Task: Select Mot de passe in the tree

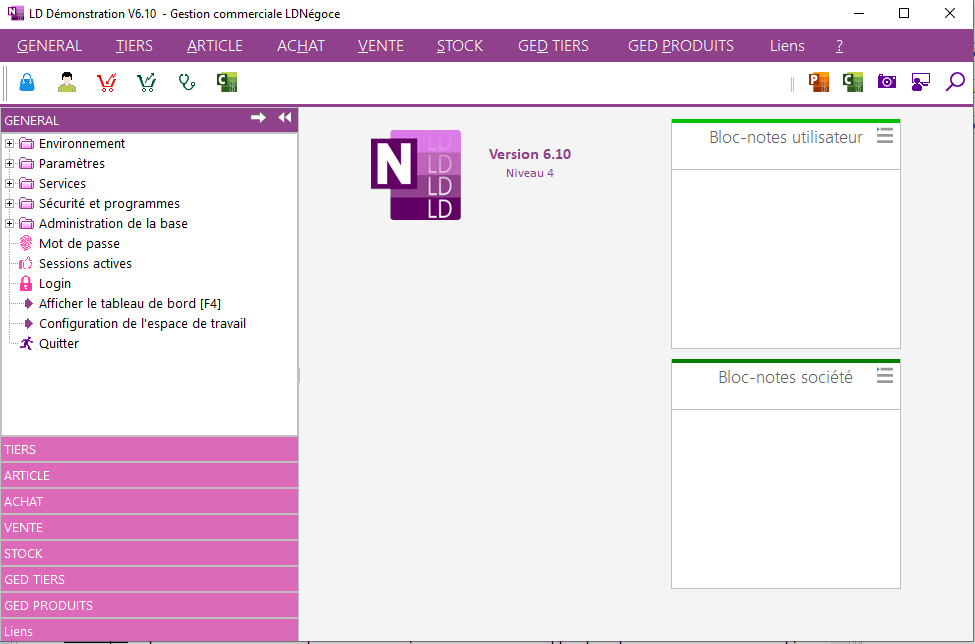Action: pos(79,244)
